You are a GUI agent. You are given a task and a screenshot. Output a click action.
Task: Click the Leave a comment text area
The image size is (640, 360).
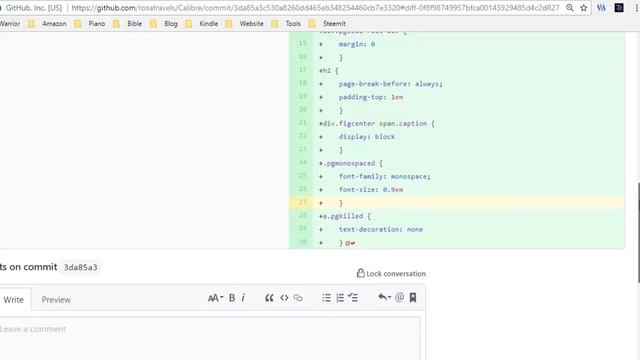pyautogui.click(x=210, y=339)
